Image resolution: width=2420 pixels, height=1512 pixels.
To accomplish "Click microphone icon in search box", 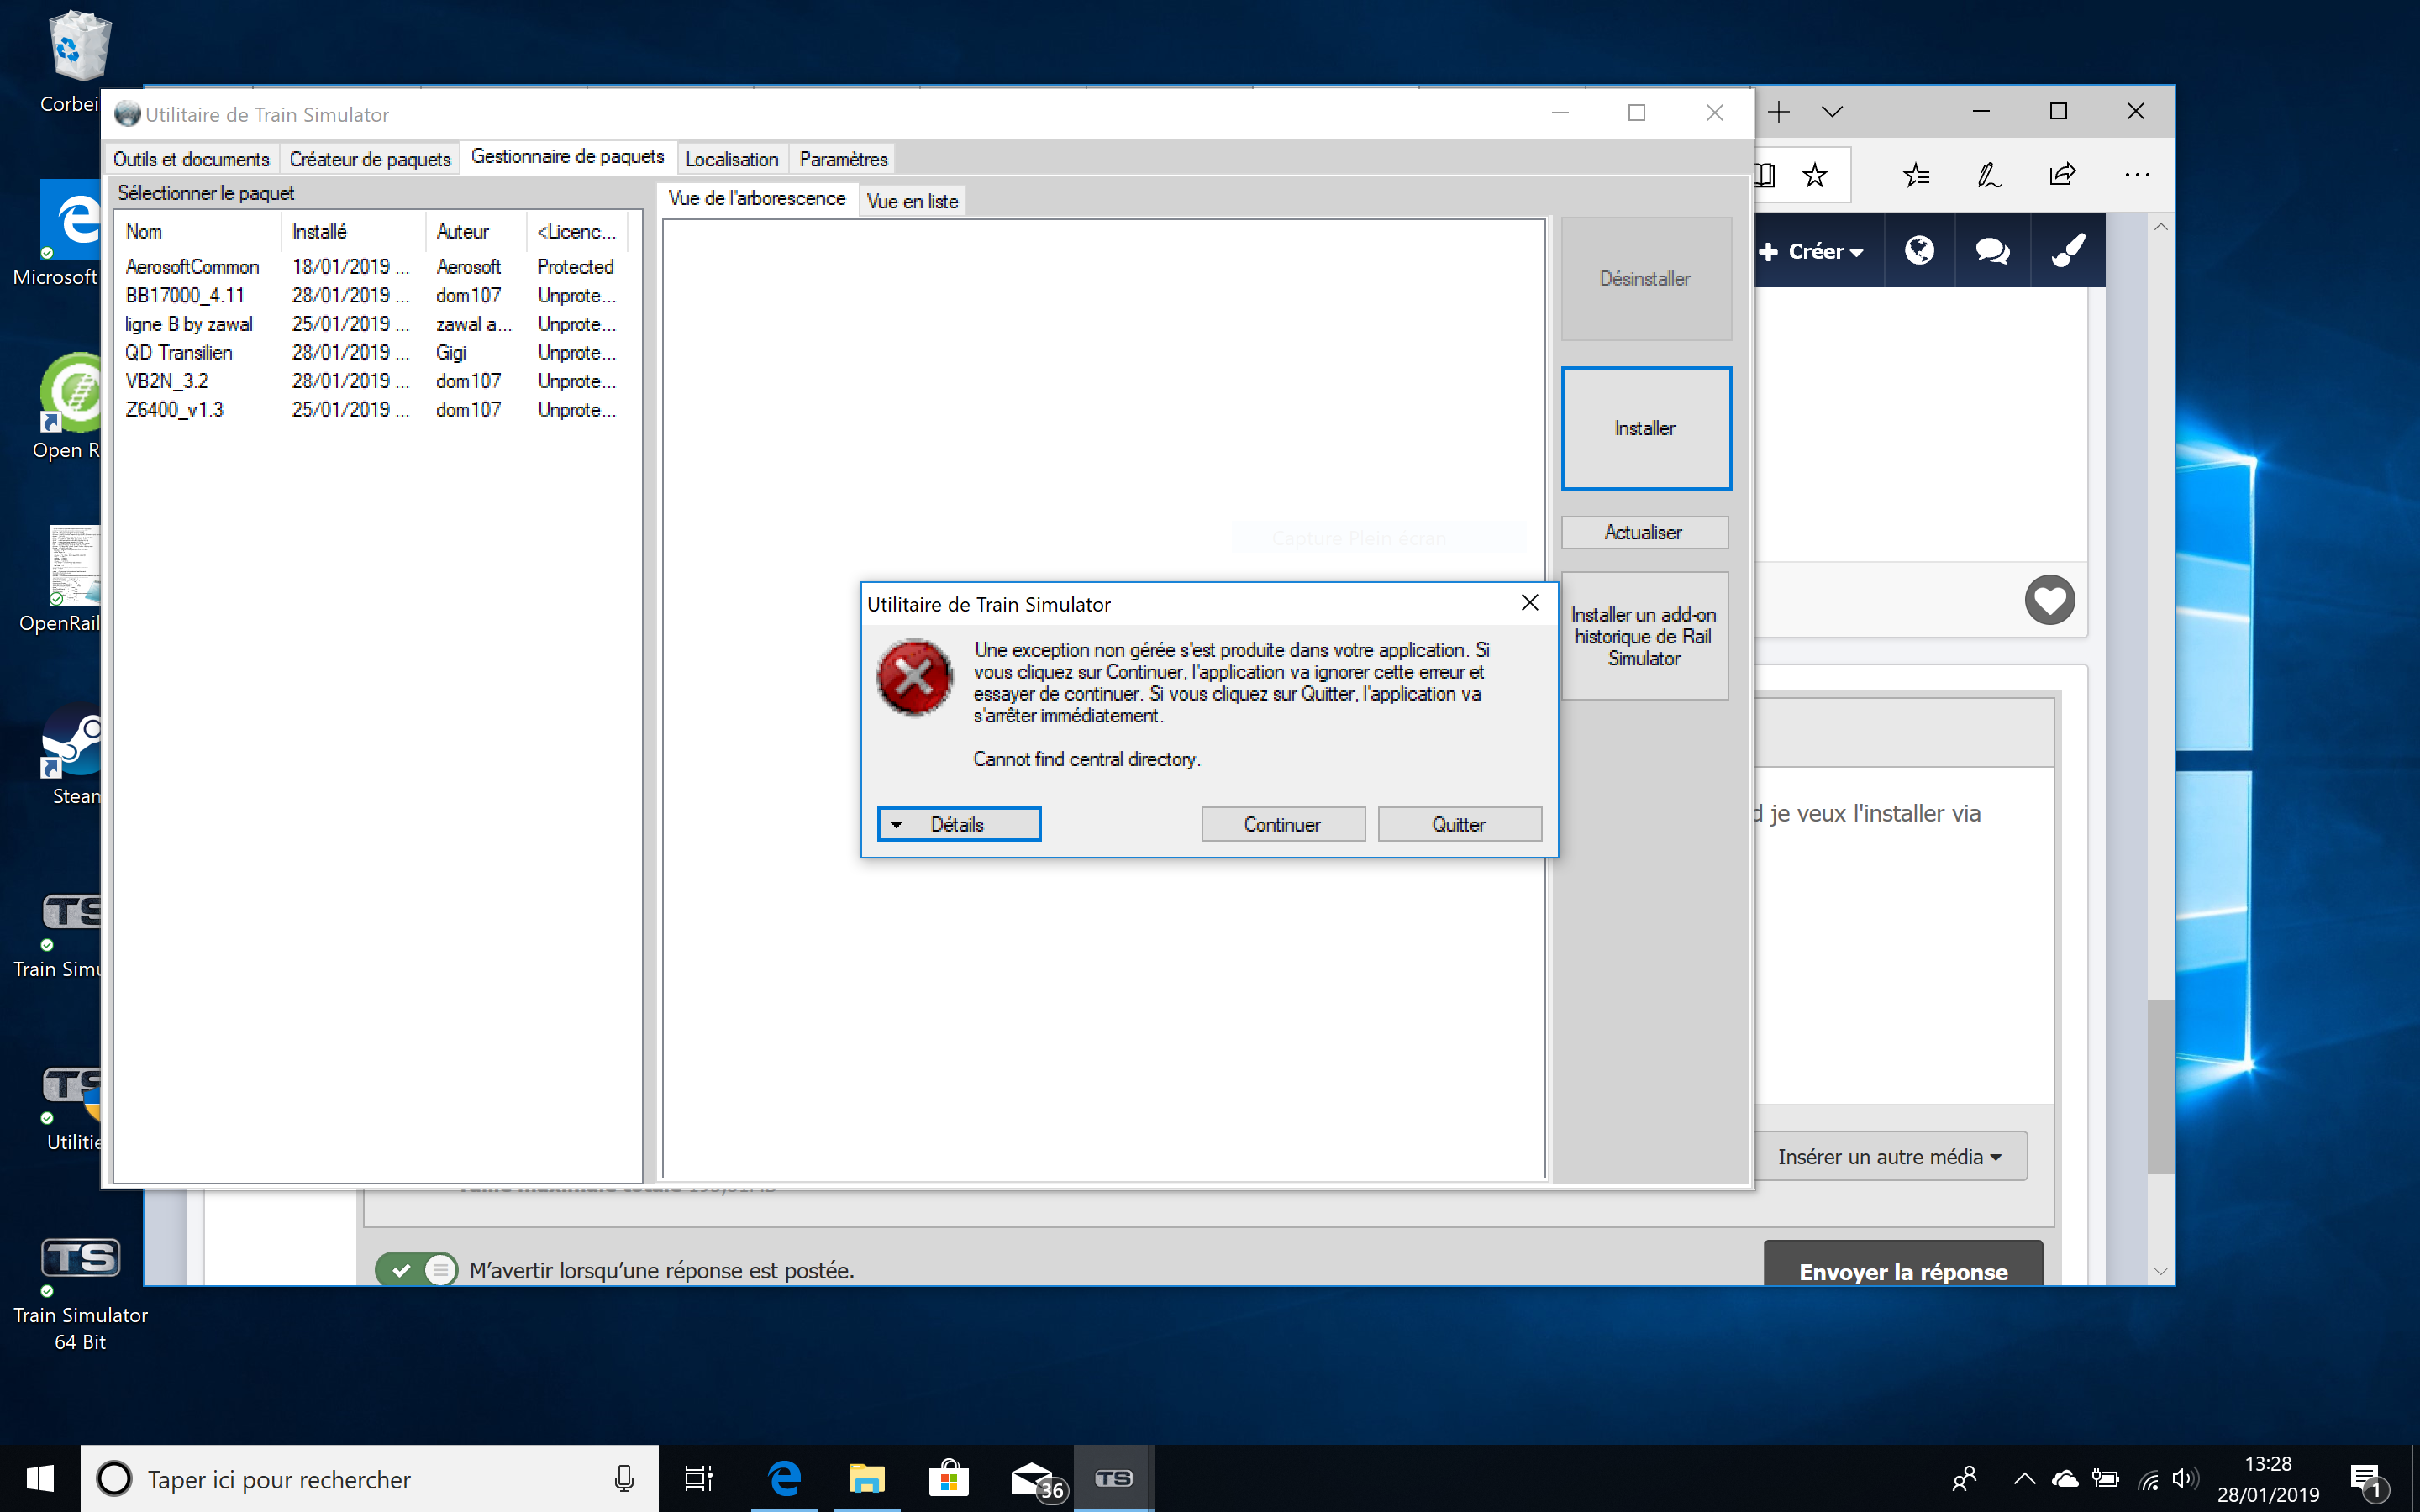I will [x=624, y=1478].
